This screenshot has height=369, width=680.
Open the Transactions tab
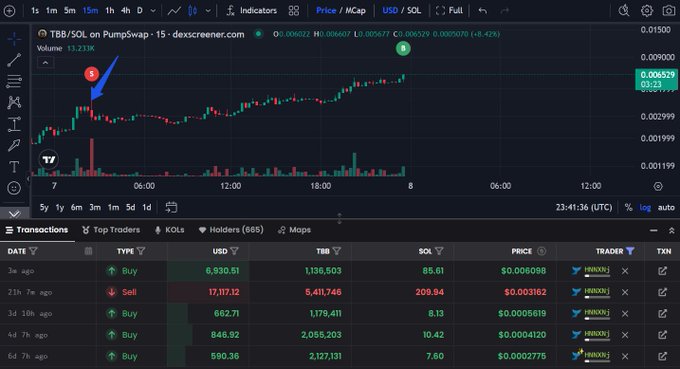point(37,230)
